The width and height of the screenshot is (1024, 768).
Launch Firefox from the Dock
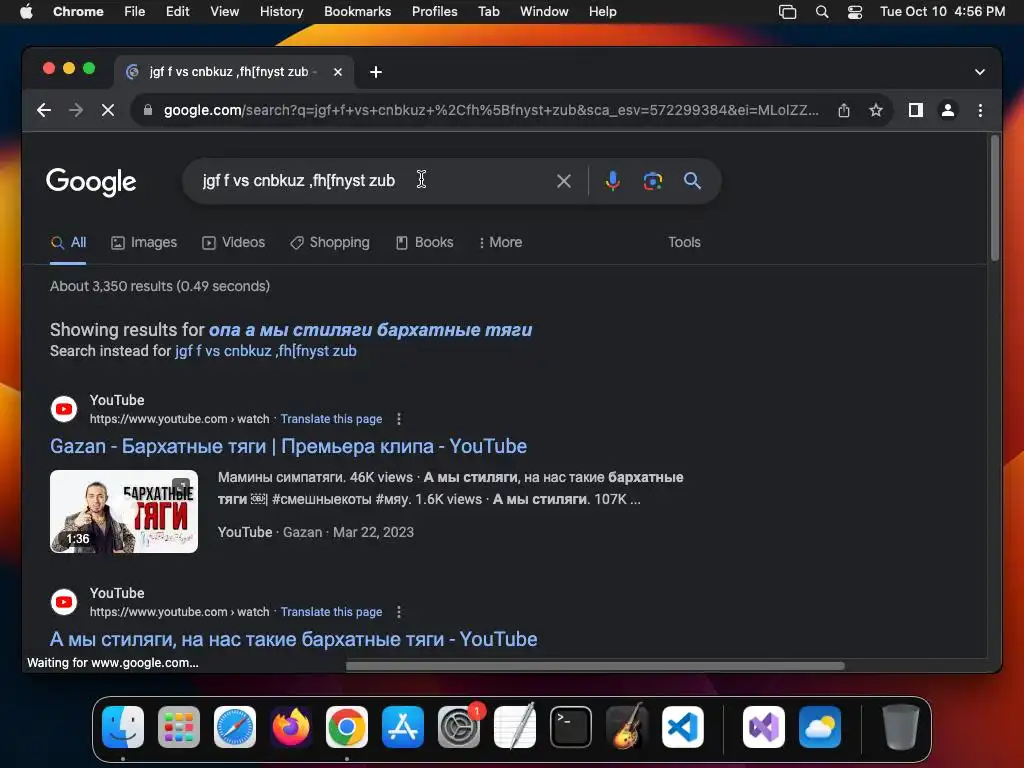[x=291, y=727]
